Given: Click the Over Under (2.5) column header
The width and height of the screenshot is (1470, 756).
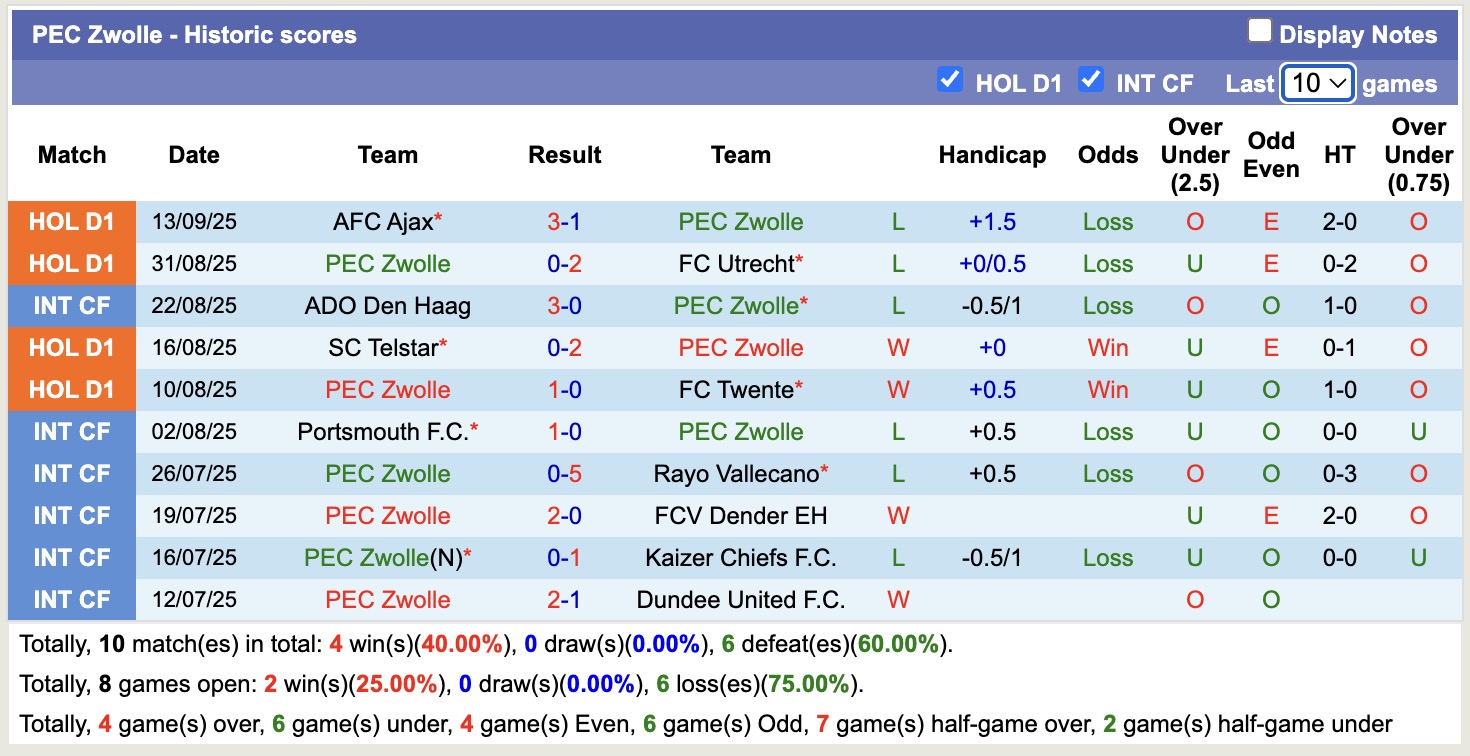Looking at the screenshot, I should (1194, 155).
